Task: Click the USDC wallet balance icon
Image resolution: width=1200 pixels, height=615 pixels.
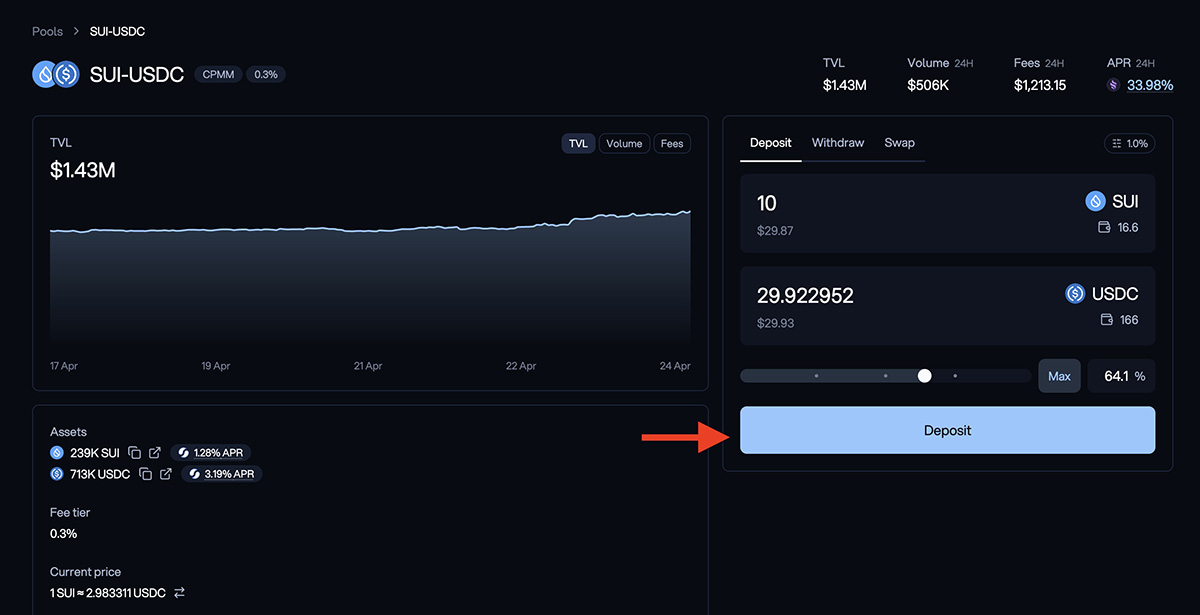Action: click(x=1107, y=320)
